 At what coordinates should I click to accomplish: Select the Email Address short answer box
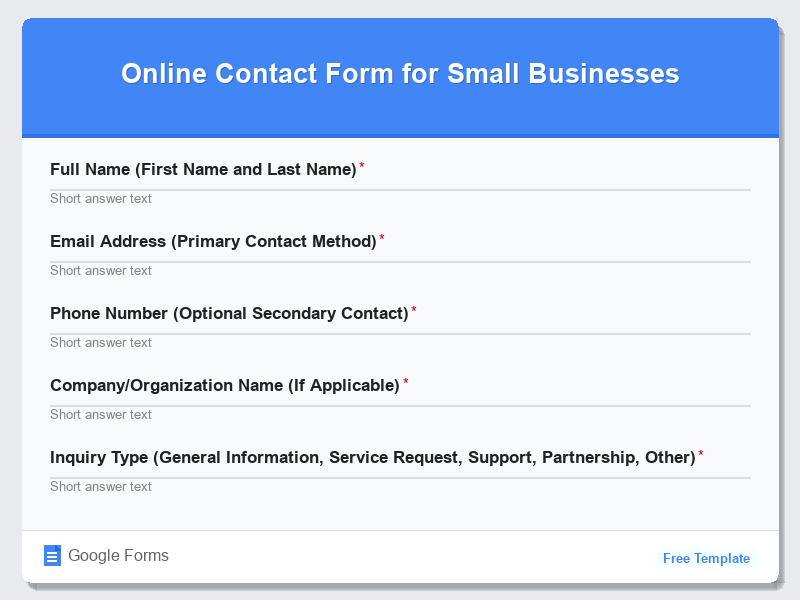[400, 270]
